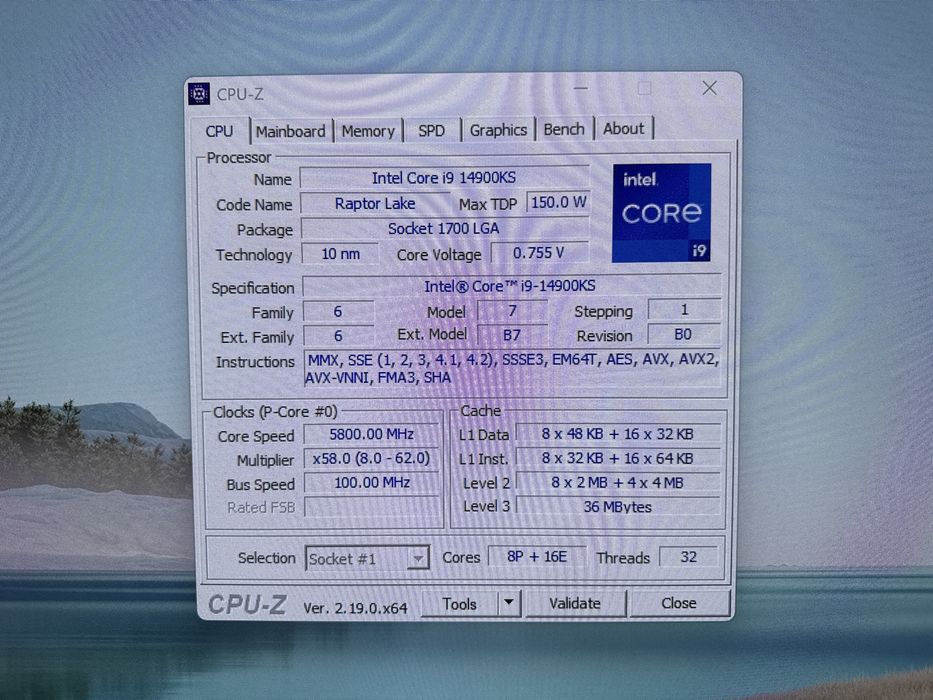
Task: Click the Close button at bottom
Action: 679,603
